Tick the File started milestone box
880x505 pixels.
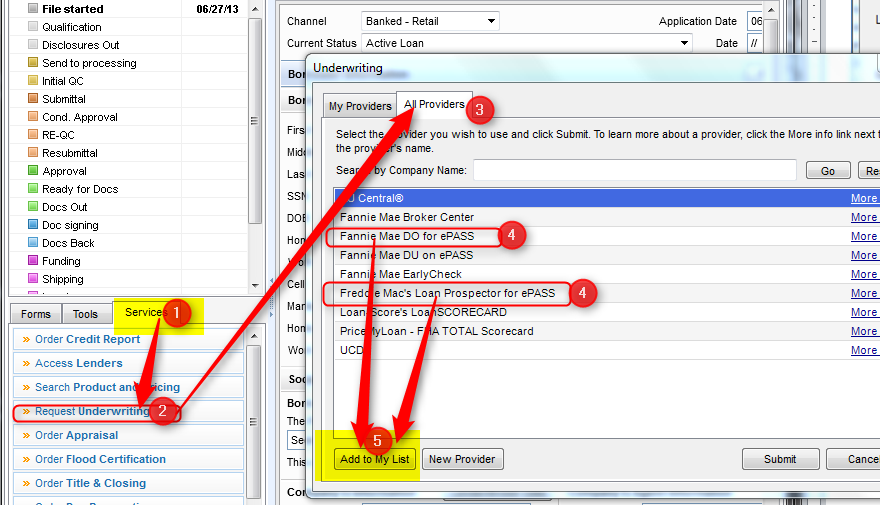(x=33, y=9)
